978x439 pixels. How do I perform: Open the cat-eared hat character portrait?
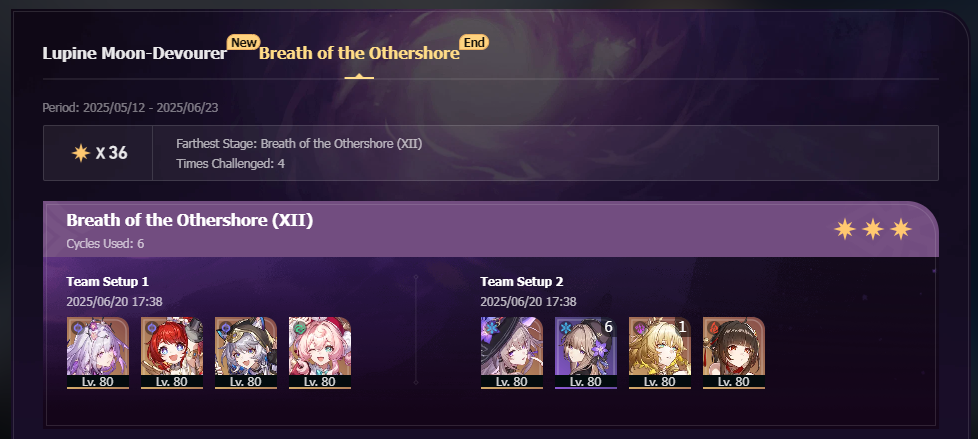tap(246, 352)
